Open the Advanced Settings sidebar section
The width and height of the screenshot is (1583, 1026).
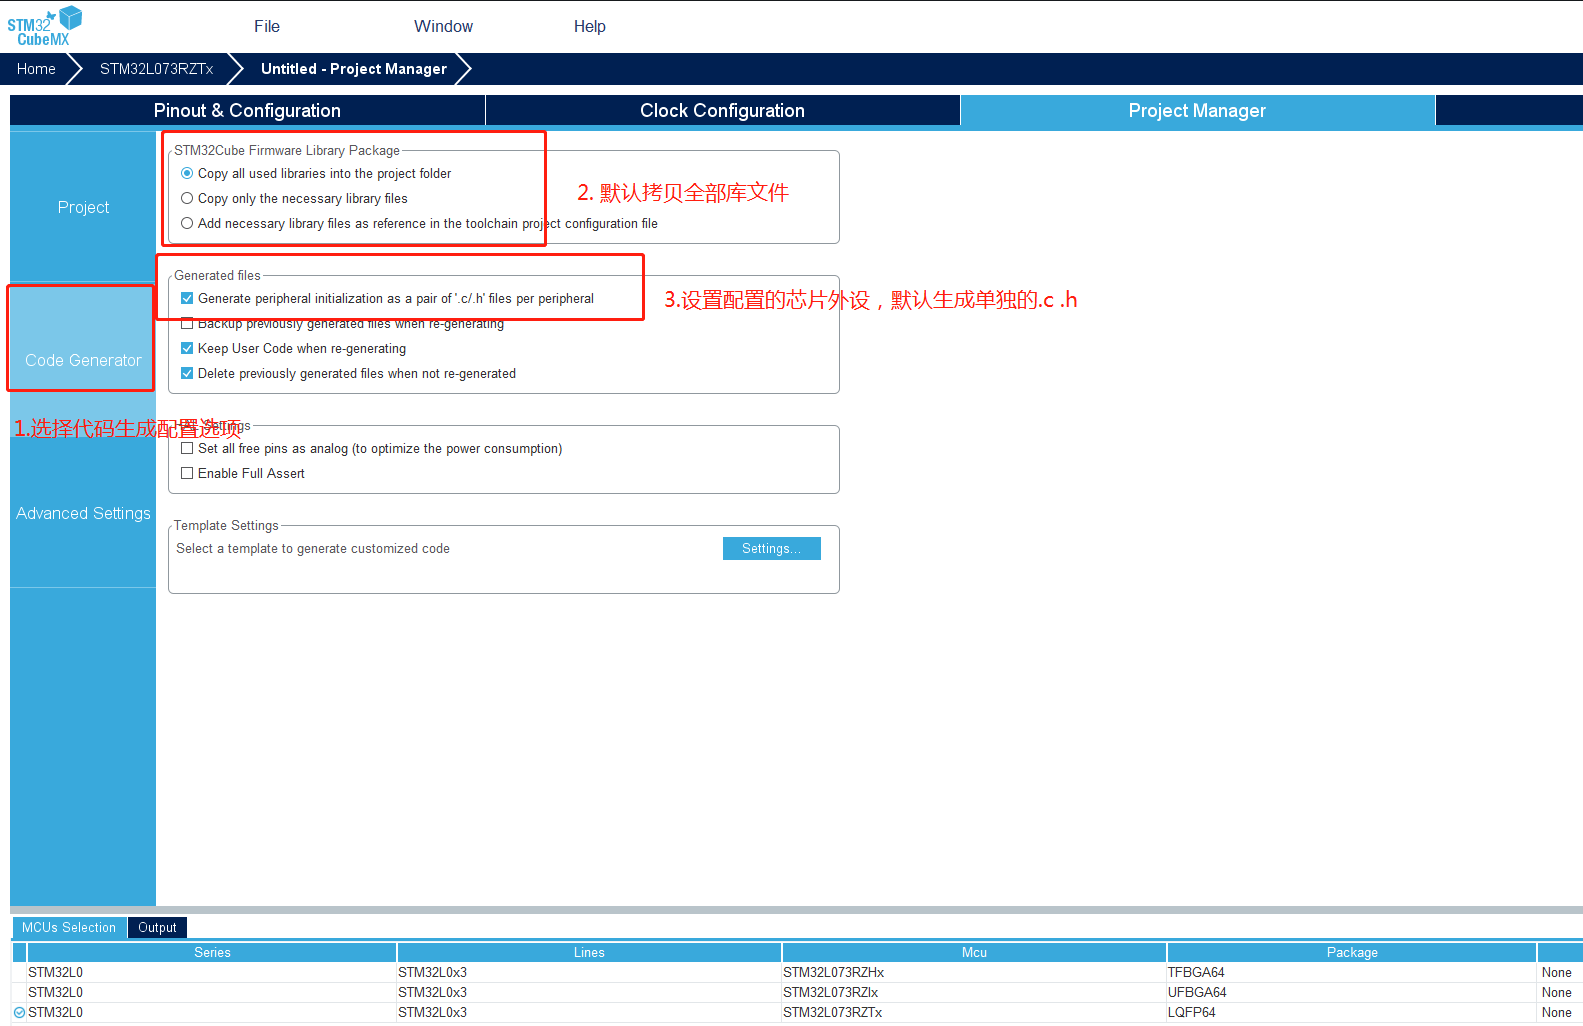click(x=83, y=513)
